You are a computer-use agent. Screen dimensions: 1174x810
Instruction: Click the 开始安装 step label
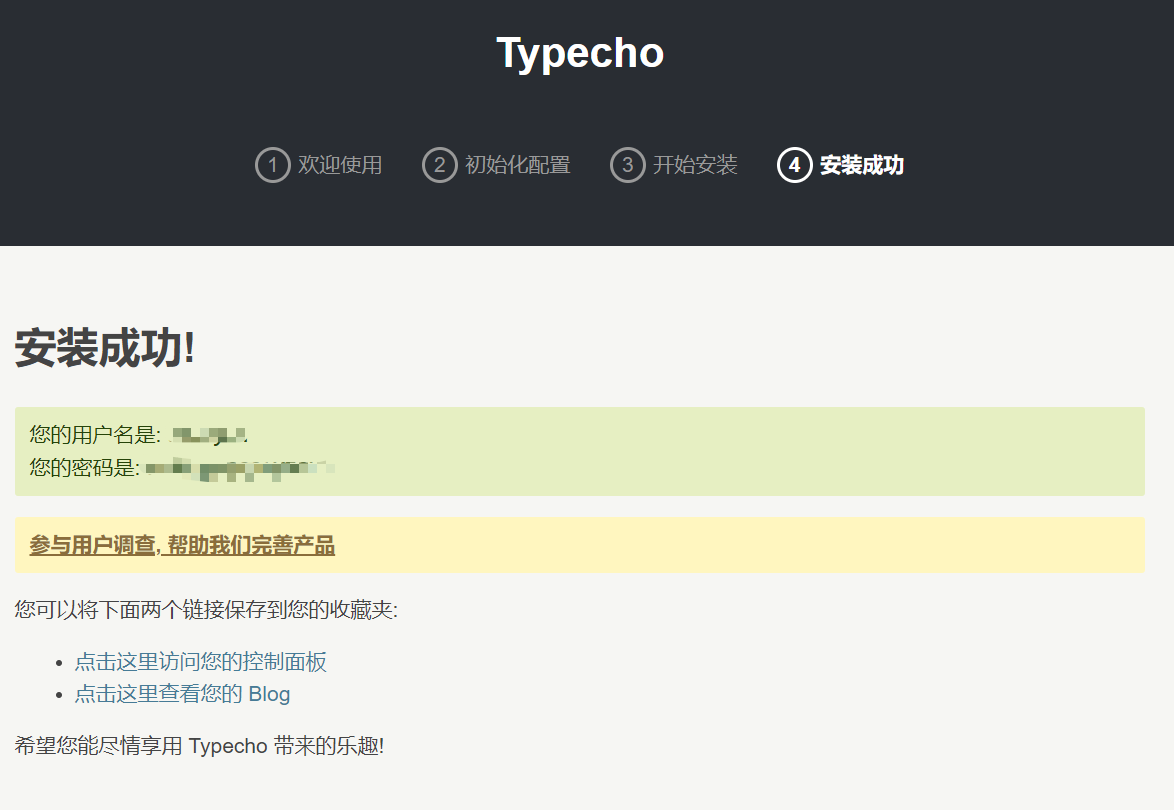(695, 165)
